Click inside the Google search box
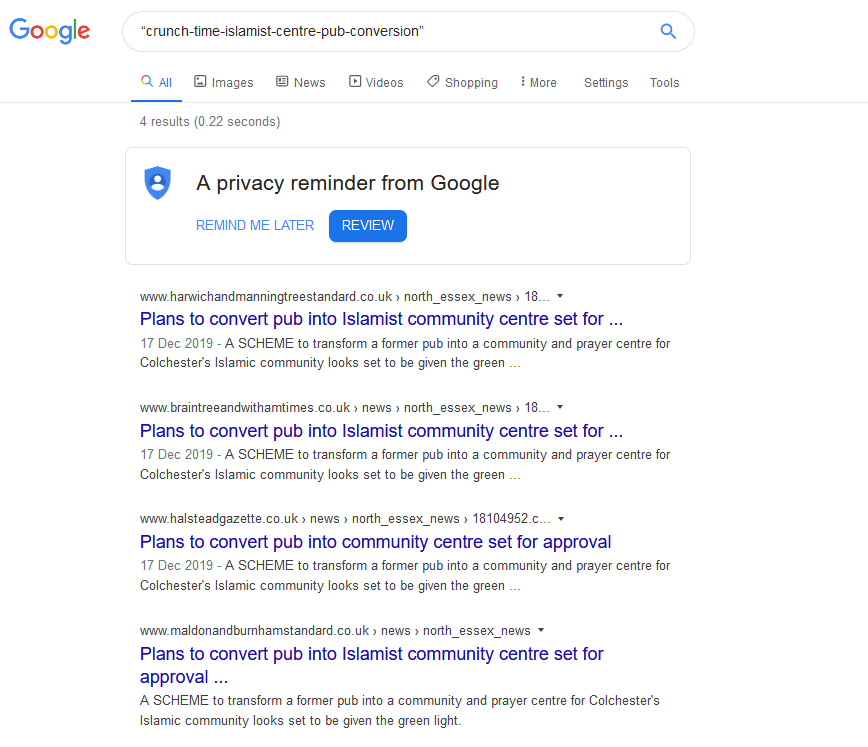The image size is (868, 747). coord(390,31)
